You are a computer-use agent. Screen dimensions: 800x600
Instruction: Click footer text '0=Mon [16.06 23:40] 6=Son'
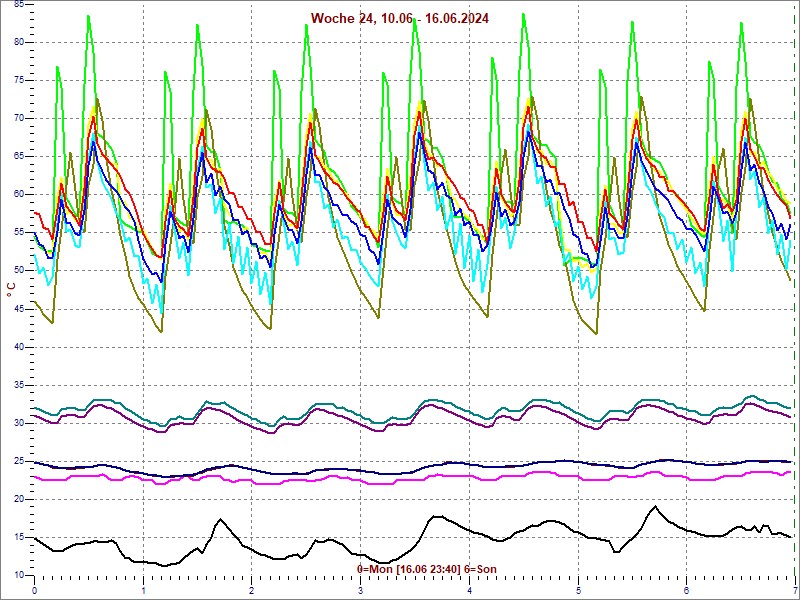pos(427,569)
